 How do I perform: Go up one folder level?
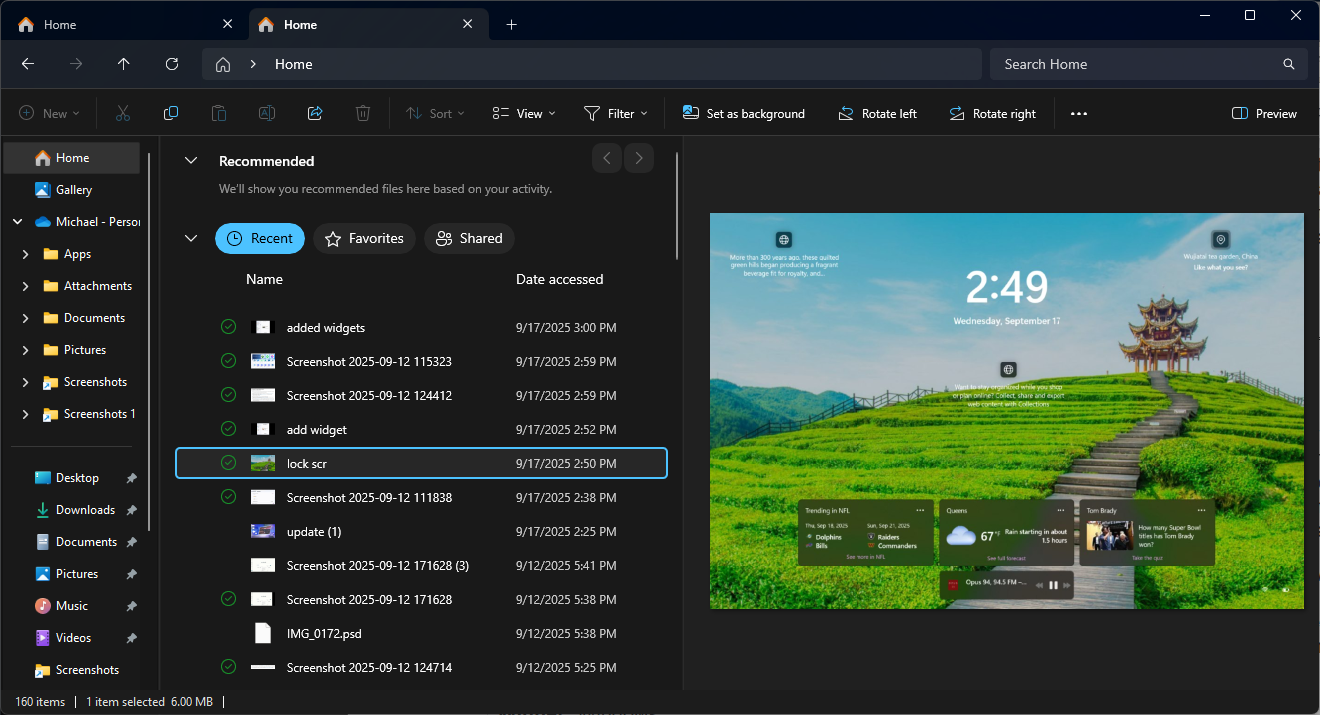tap(124, 64)
